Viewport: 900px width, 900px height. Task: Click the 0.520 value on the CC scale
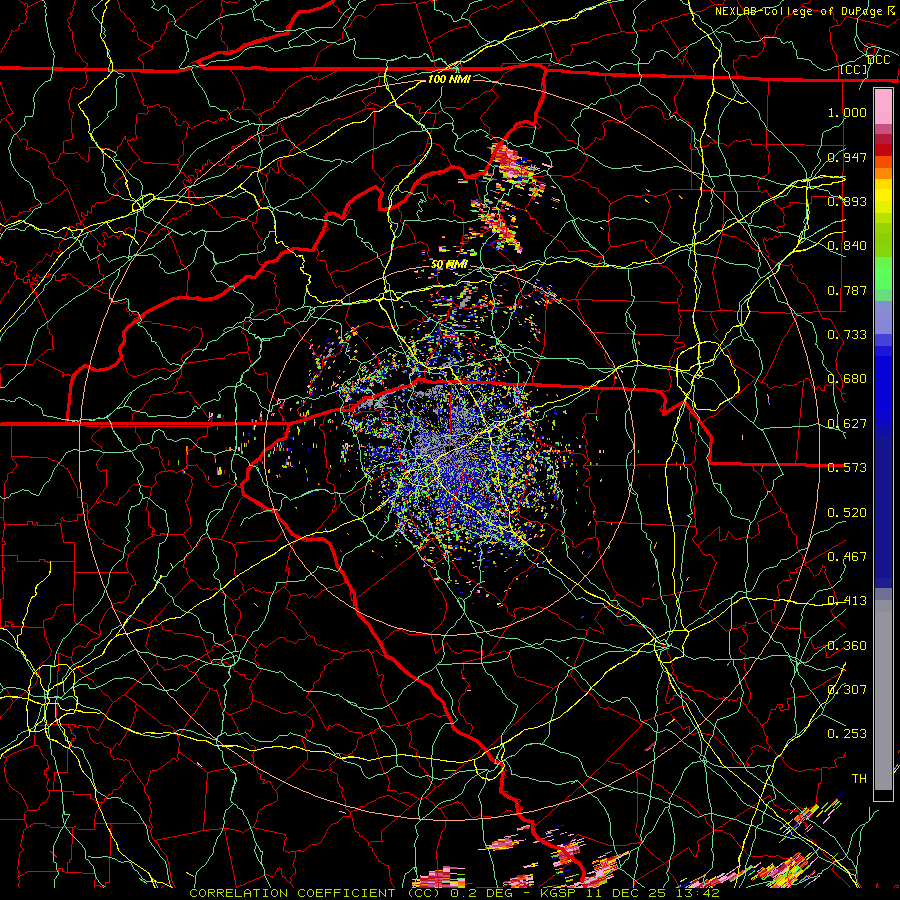click(x=847, y=513)
